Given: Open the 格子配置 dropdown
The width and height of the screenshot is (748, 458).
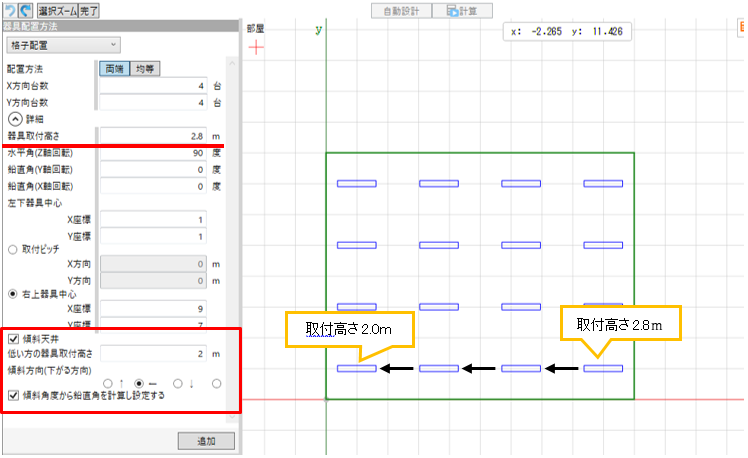Looking at the screenshot, I should (63, 44).
